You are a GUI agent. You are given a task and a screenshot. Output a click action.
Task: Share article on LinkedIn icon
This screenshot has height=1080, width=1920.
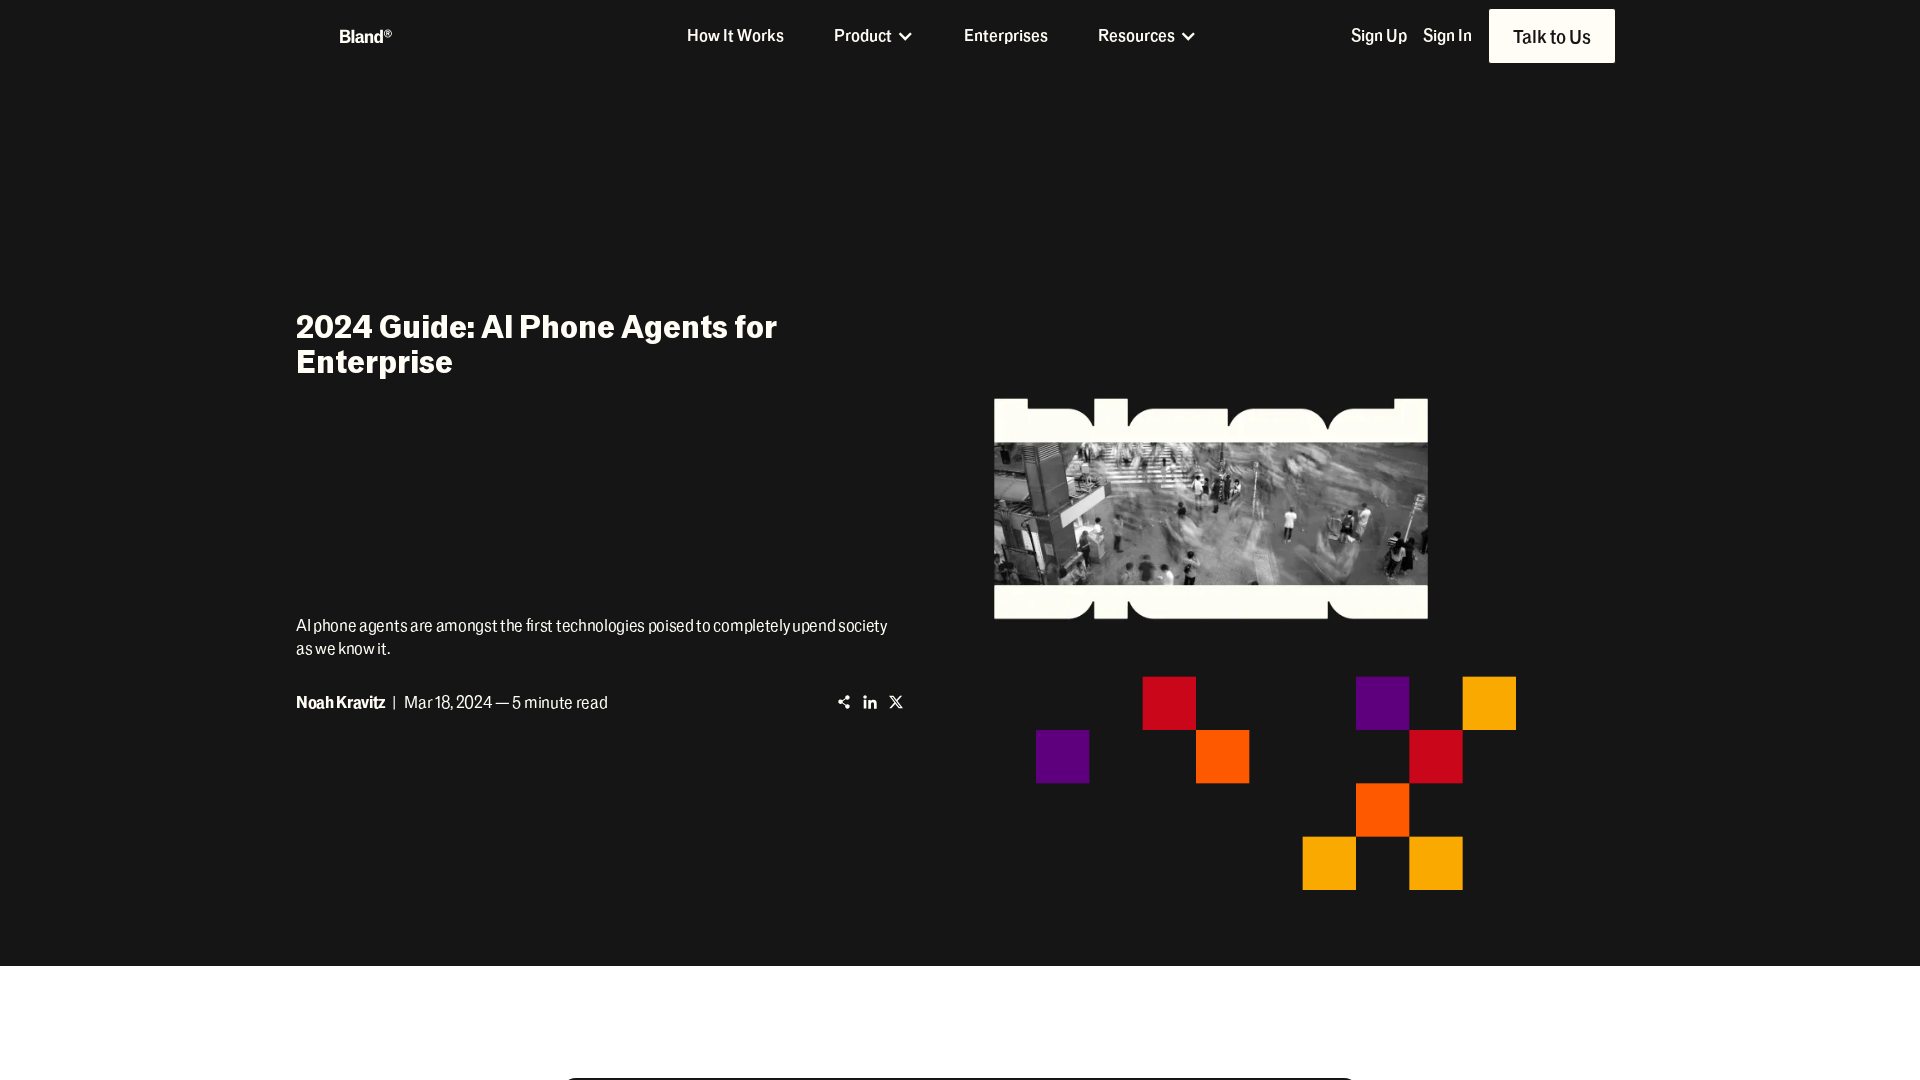click(x=870, y=703)
